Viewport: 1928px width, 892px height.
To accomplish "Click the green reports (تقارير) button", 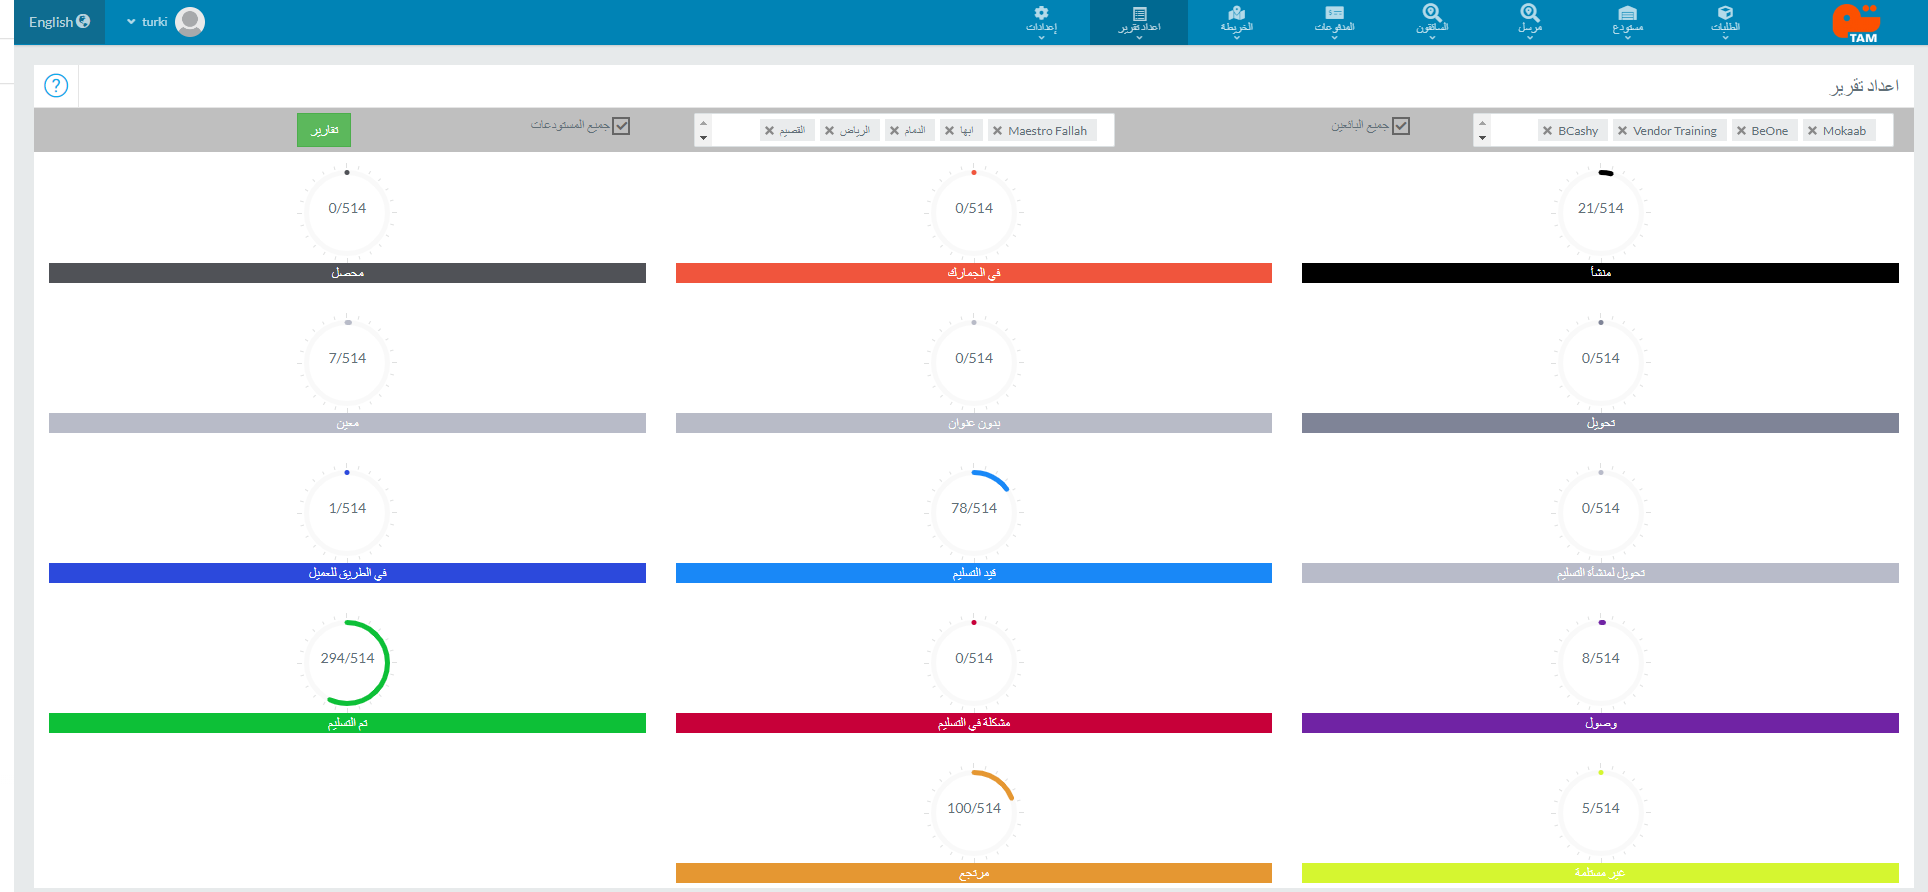I will (324, 130).
